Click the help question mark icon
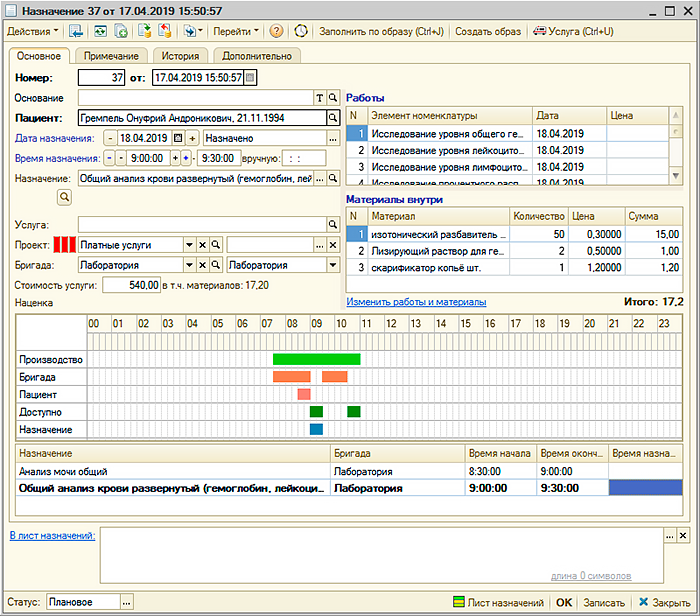Viewport: 700px width, 616px height. (276, 31)
